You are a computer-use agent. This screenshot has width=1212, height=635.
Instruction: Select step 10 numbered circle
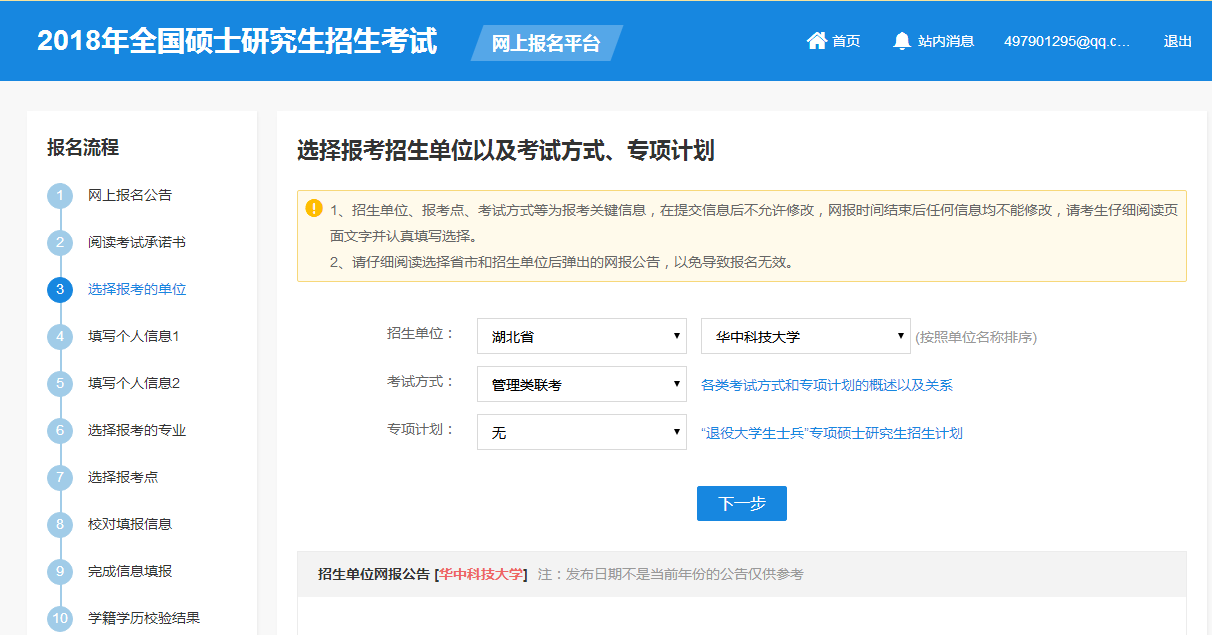tap(60, 618)
